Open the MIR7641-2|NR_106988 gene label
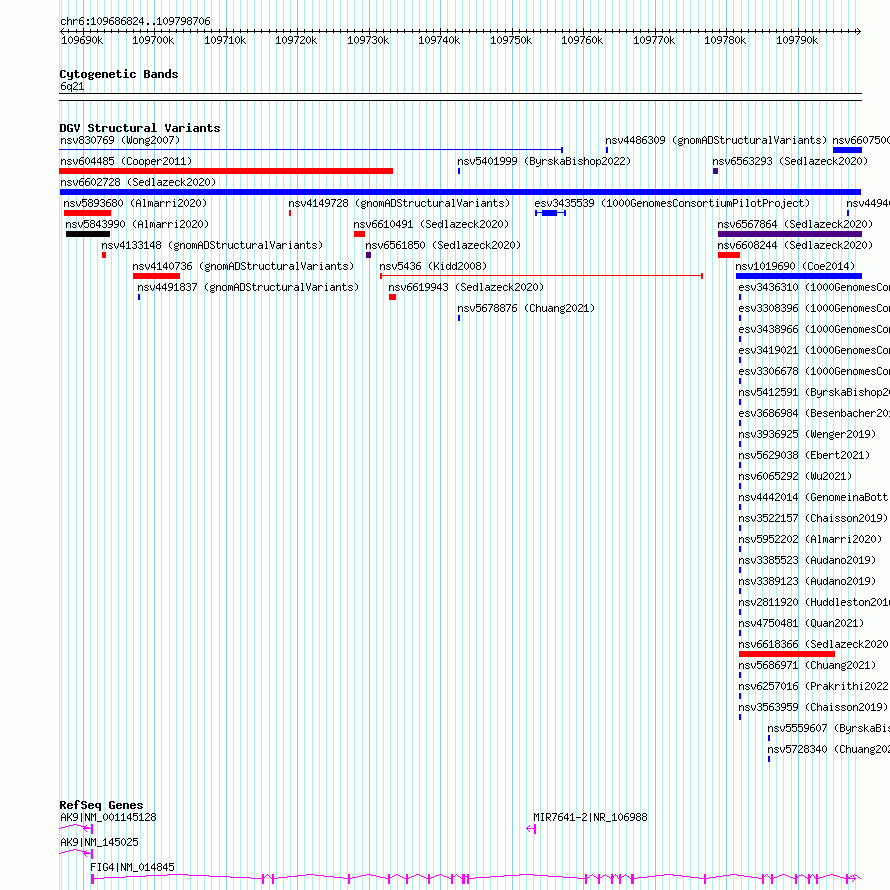The height and width of the screenshot is (890, 890). click(x=590, y=817)
